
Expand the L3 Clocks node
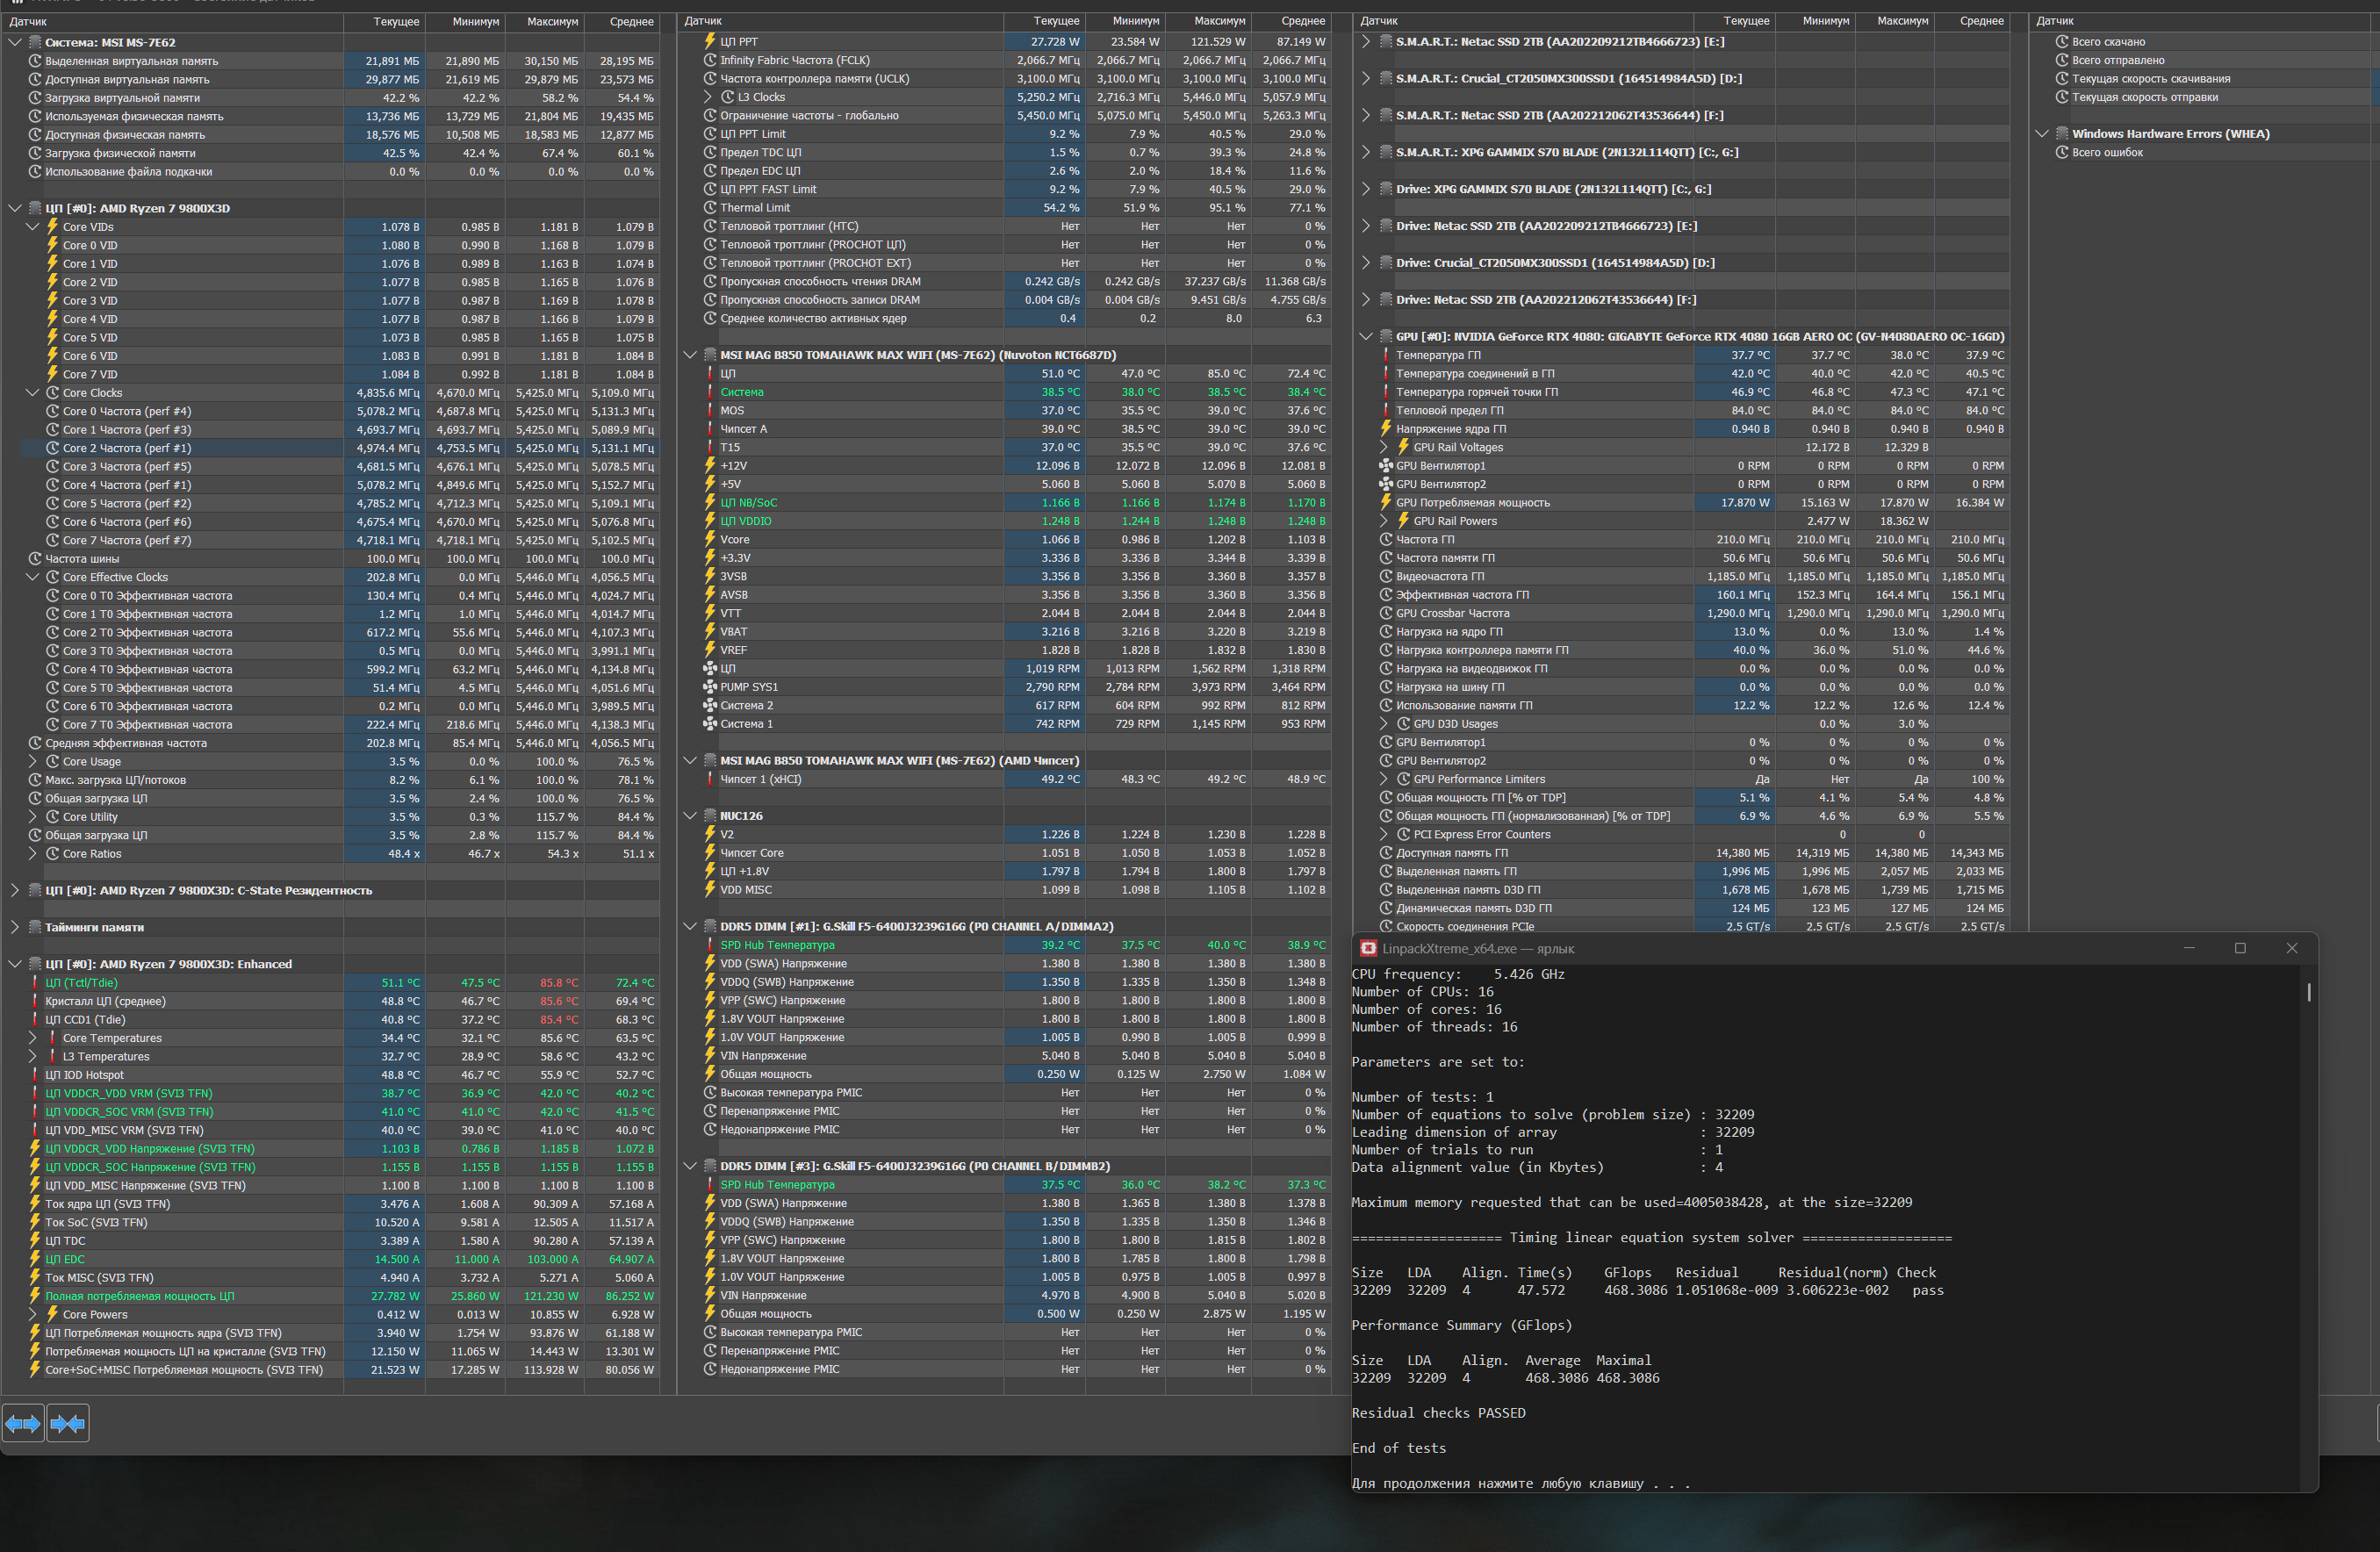click(709, 97)
